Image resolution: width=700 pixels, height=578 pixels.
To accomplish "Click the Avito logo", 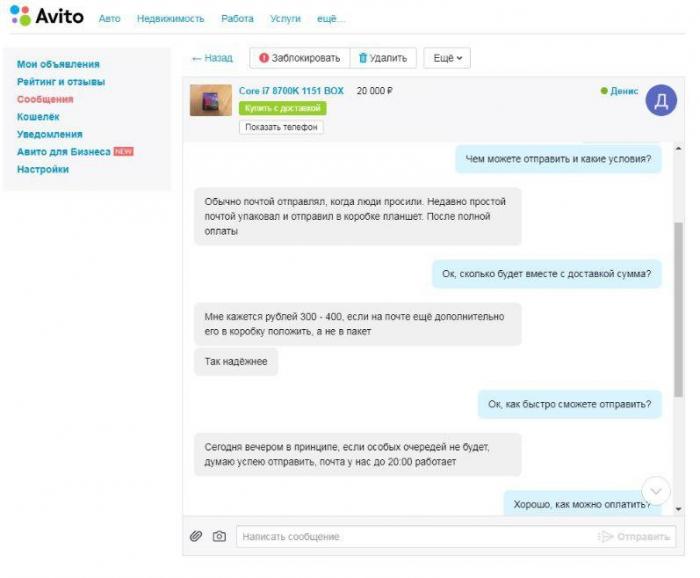I will point(46,16).
